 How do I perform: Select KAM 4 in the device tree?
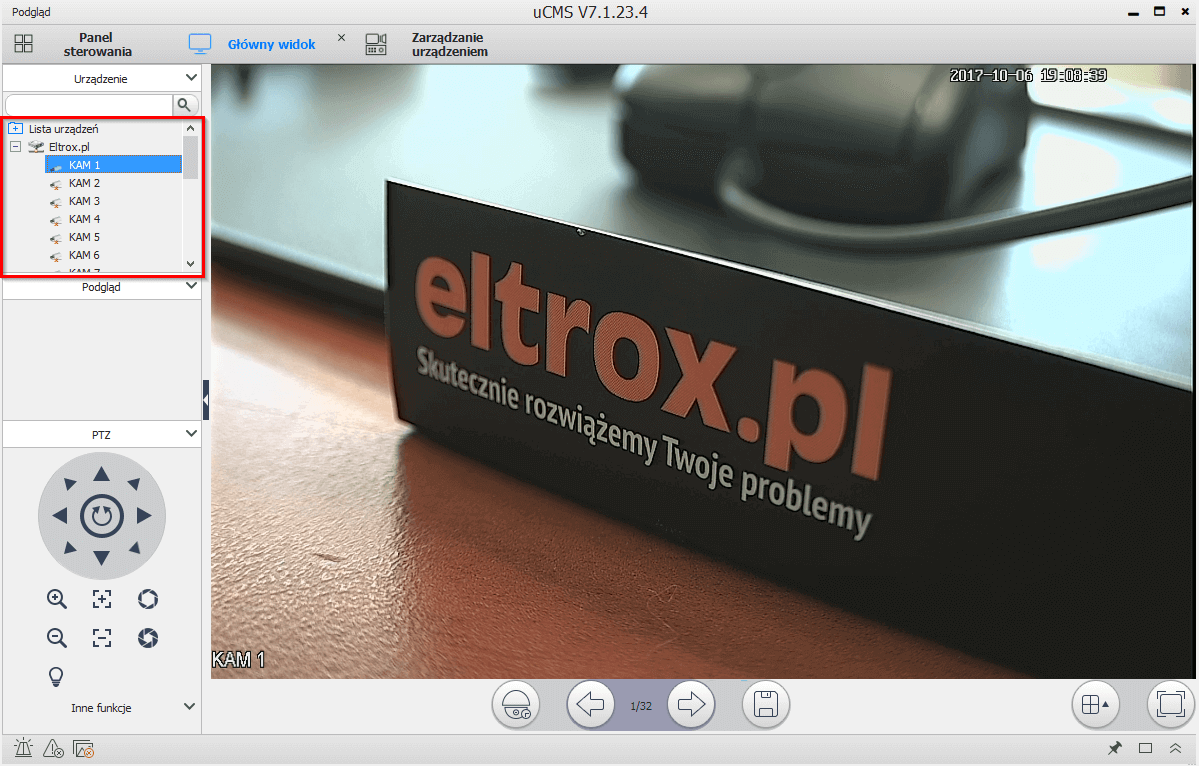coord(84,219)
